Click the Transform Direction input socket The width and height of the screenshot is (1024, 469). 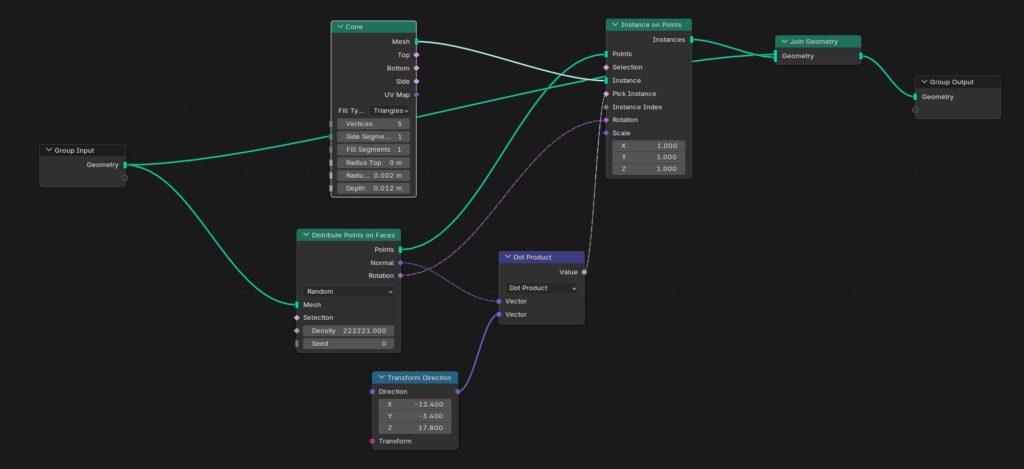tap(372, 391)
